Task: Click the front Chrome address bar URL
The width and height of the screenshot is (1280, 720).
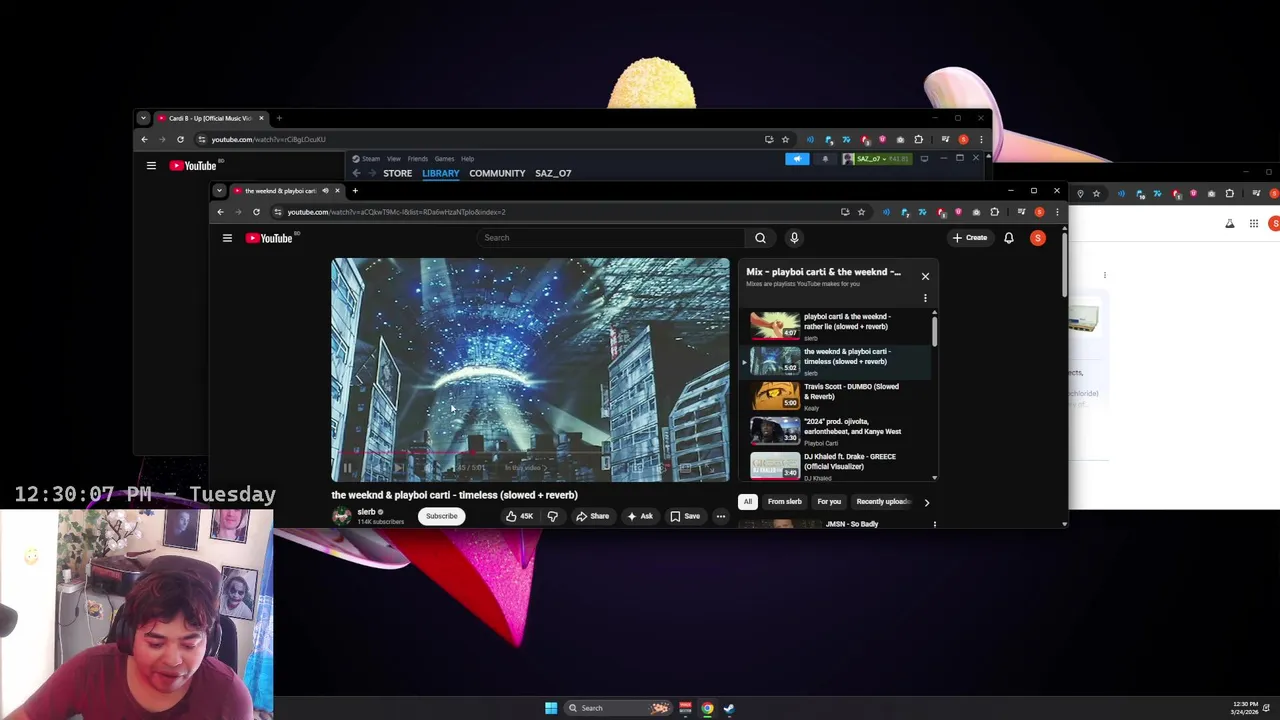Action: coord(396,212)
